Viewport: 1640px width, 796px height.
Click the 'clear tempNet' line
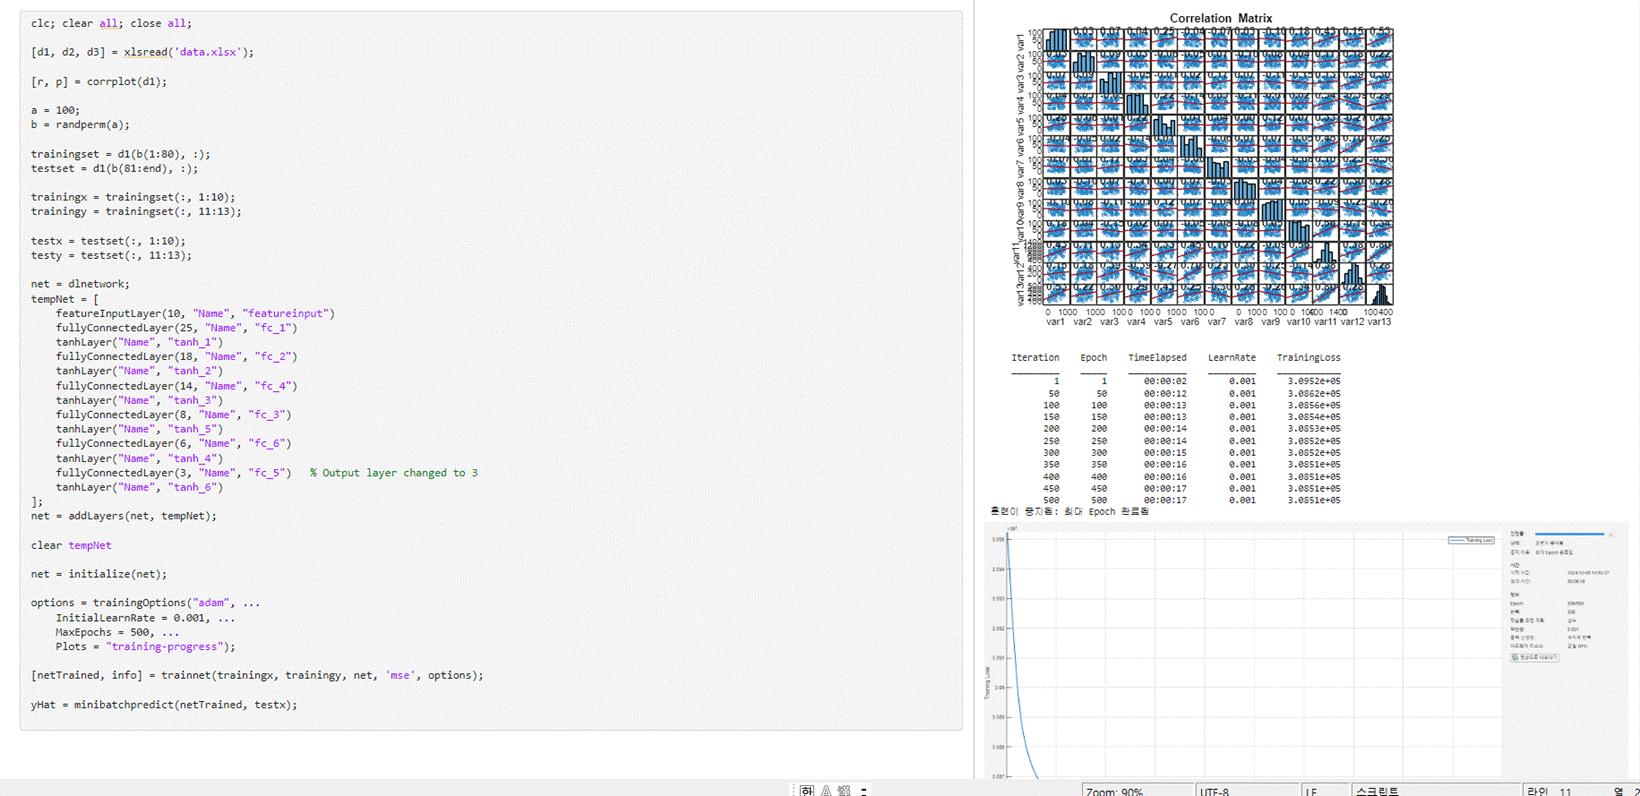point(71,545)
